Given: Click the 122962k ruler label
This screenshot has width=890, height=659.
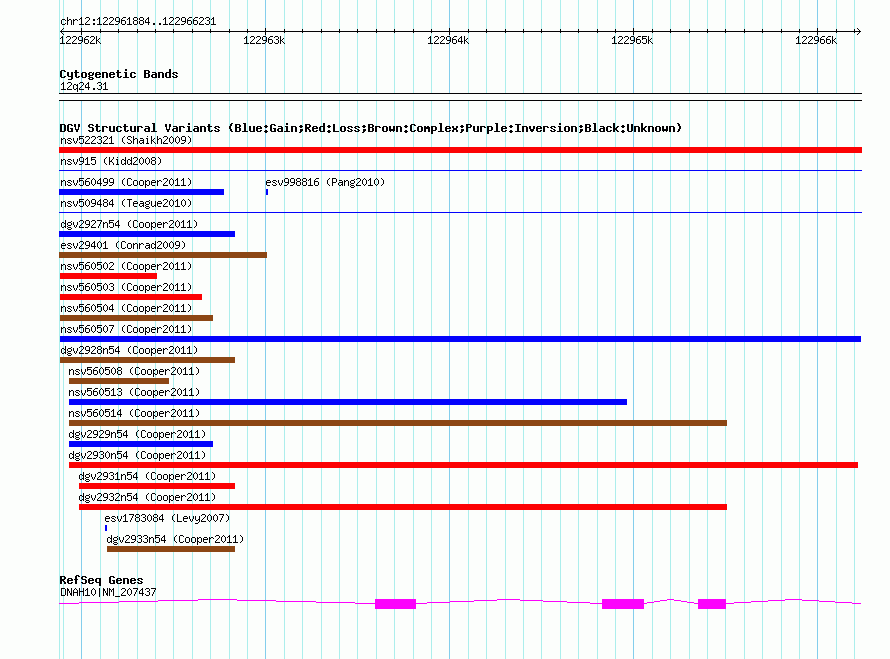Looking at the screenshot, I should (81, 40).
